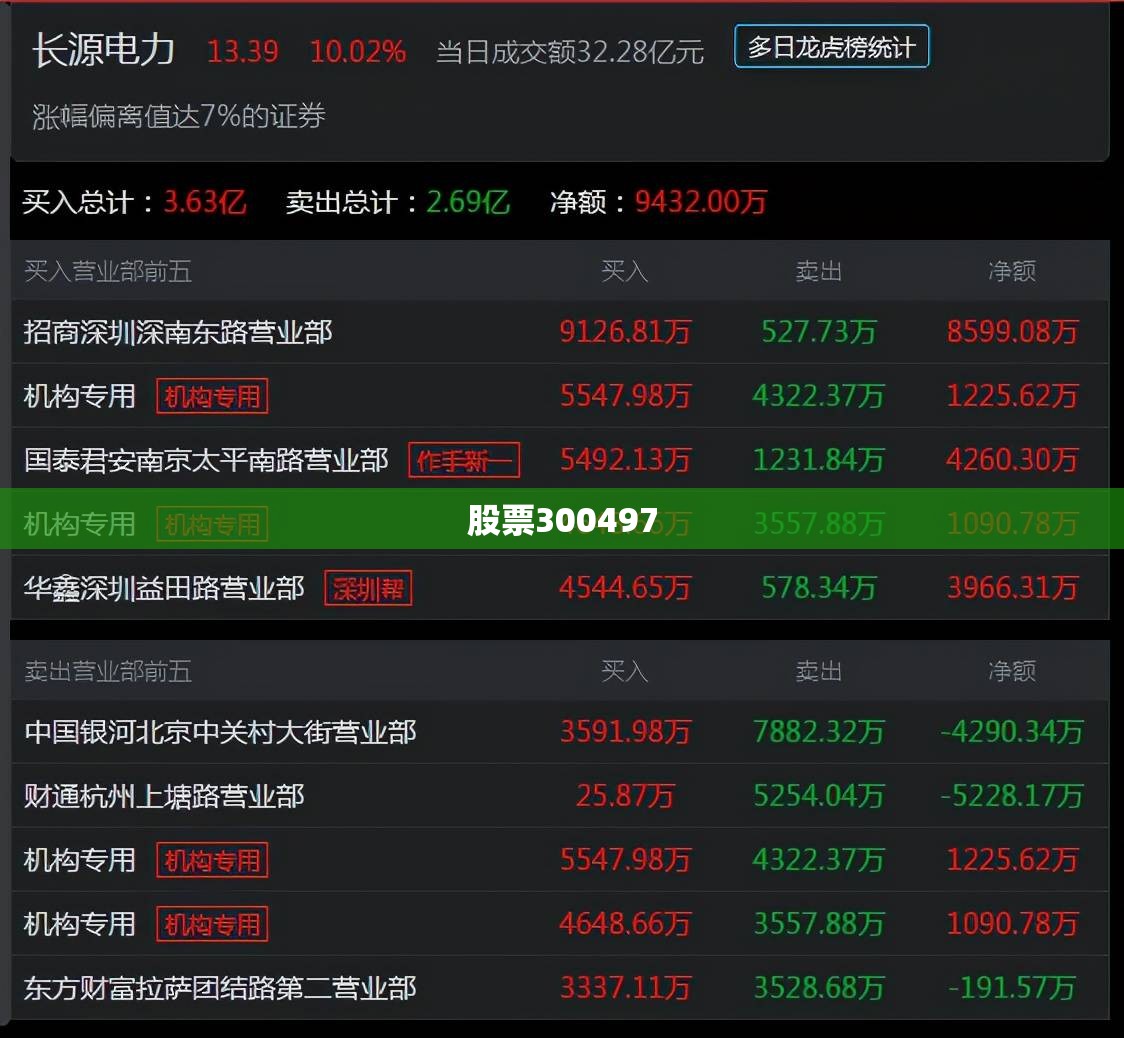This screenshot has height=1038, width=1124.
Task: Click 机构专用 tag in the 4648.66万 row
Action: click(x=212, y=924)
